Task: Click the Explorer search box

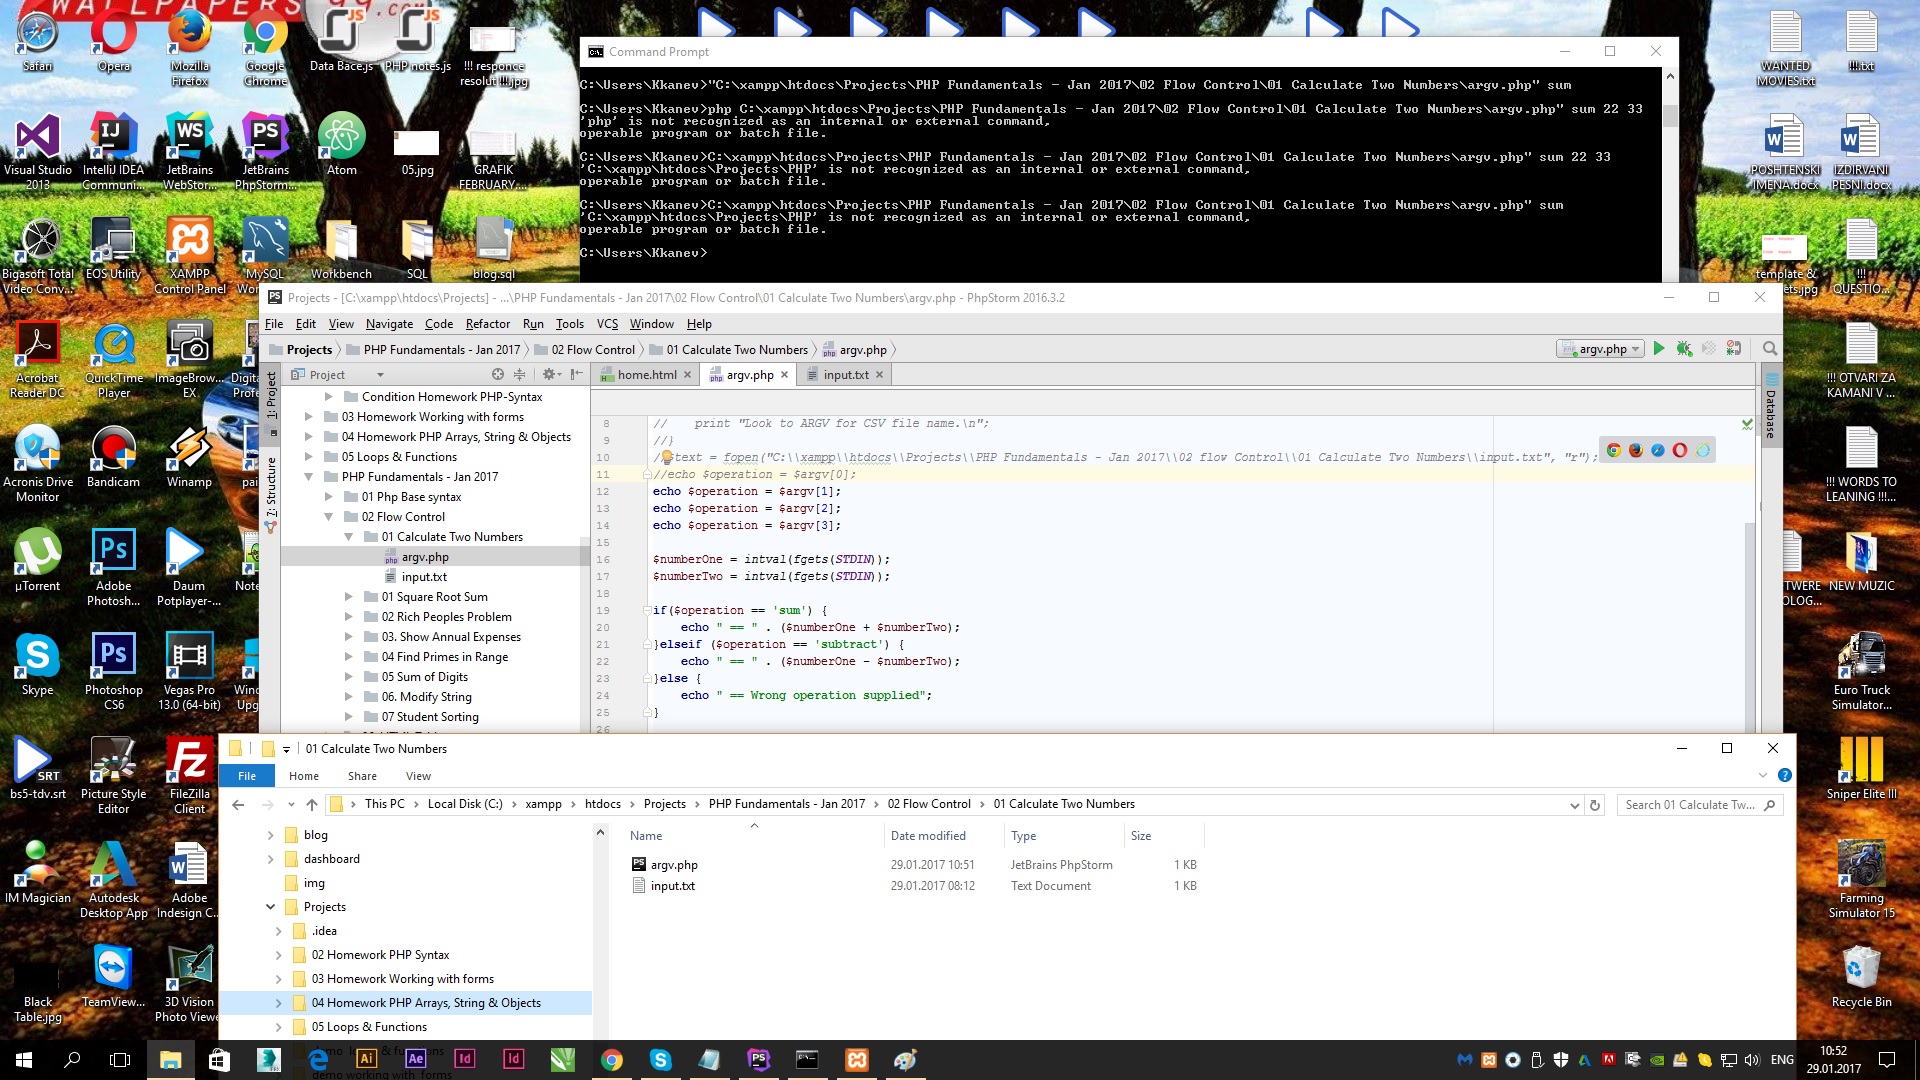Action: click(x=1700, y=805)
